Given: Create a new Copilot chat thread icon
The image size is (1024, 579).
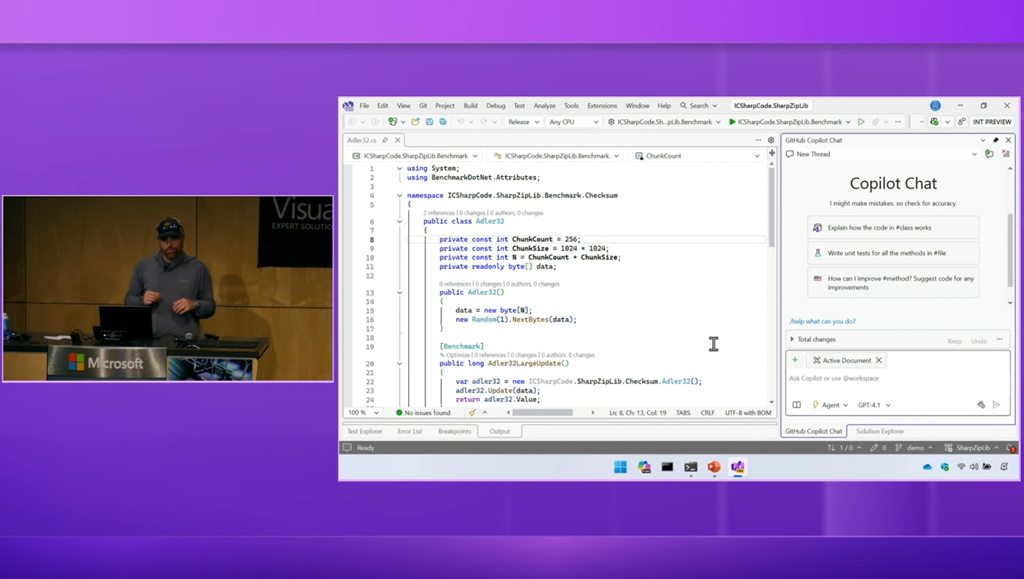Looking at the screenshot, I should [989, 154].
